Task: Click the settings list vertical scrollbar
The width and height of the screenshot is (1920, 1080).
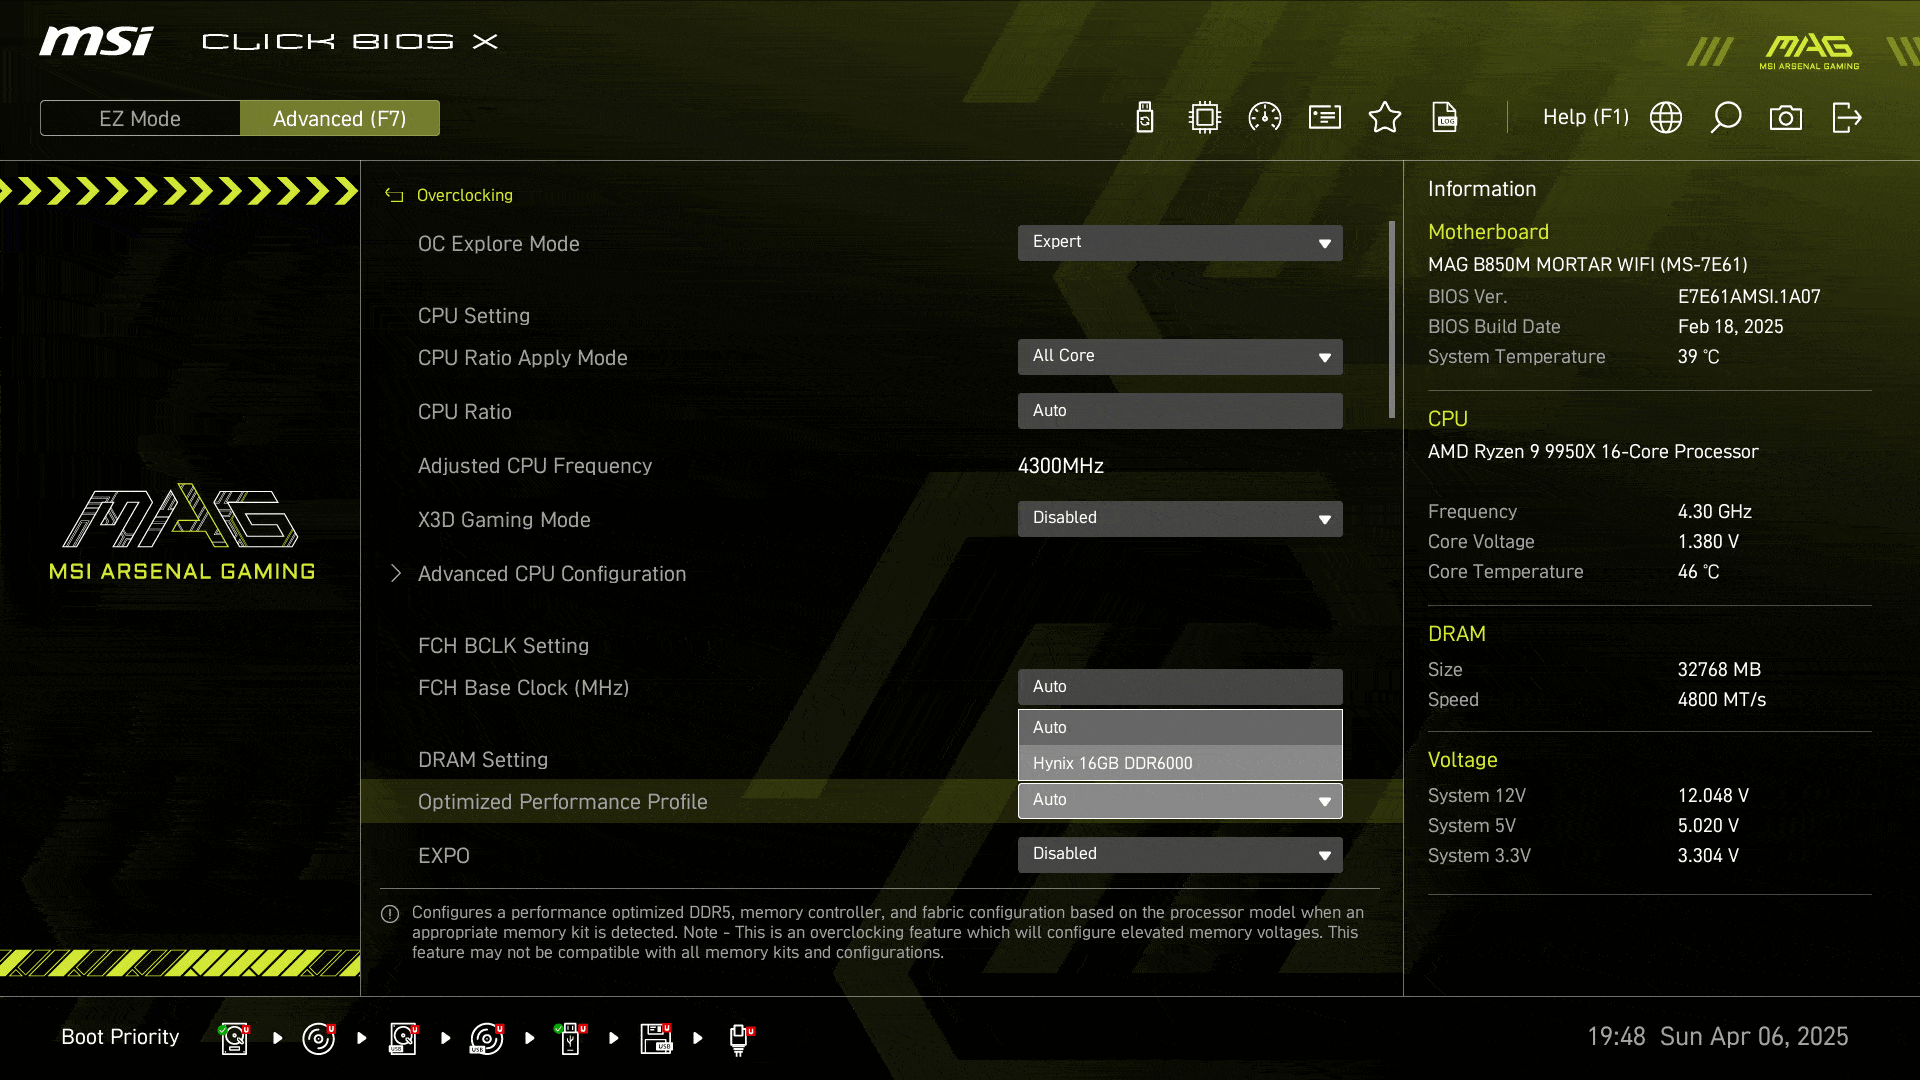Action: [x=1392, y=320]
